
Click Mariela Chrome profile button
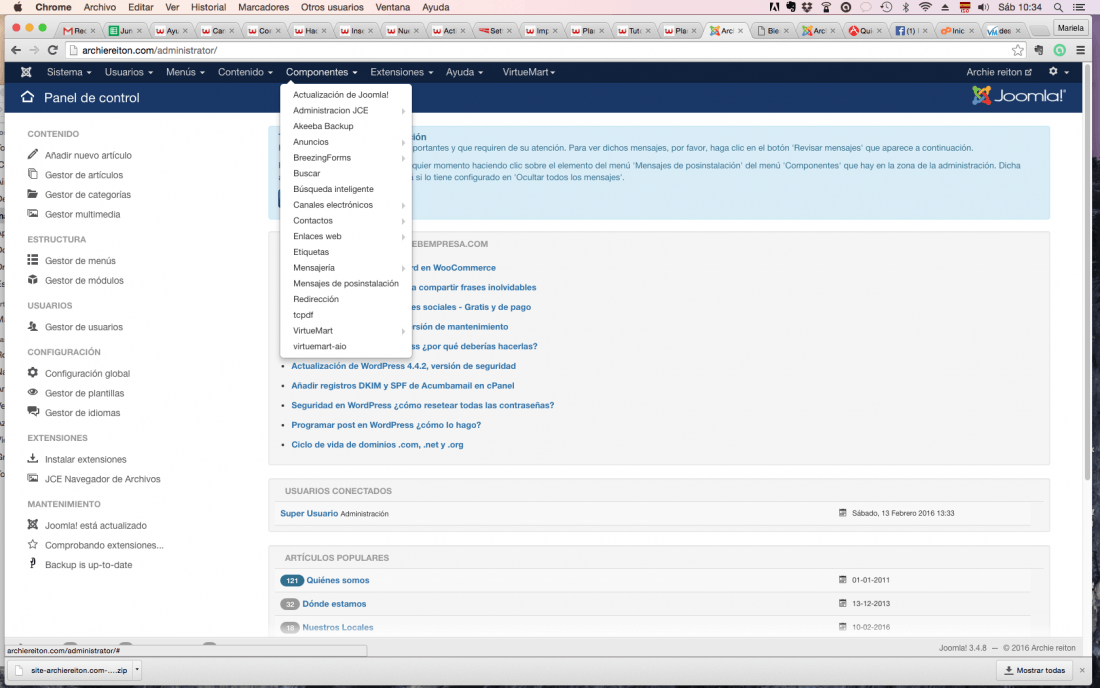point(1071,28)
